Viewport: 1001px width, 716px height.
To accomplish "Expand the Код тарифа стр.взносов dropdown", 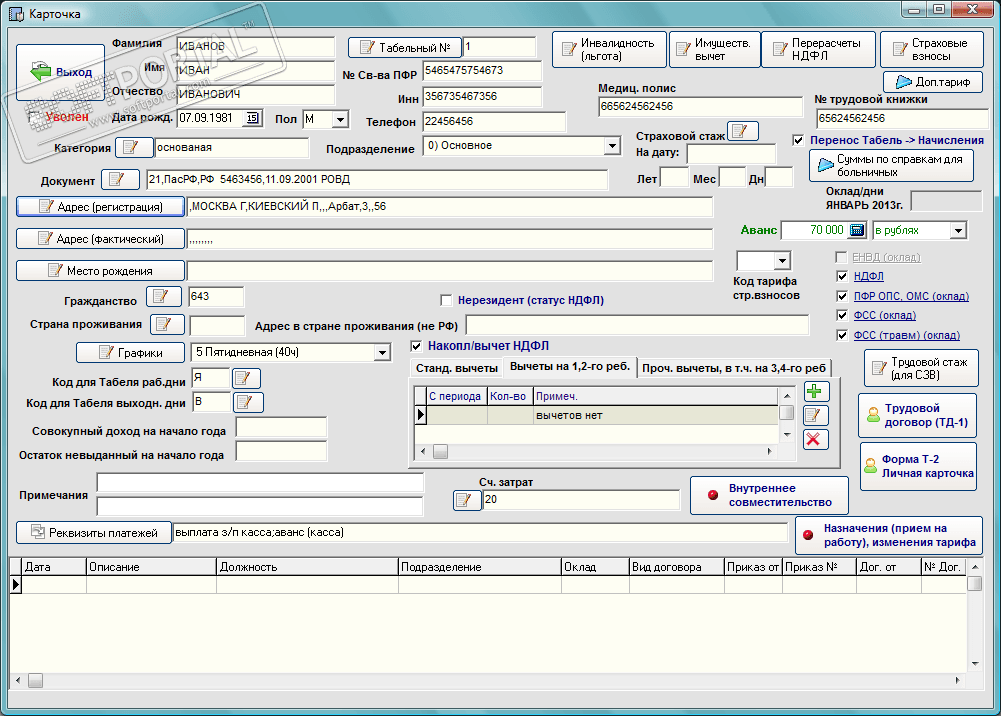I will (783, 260).
